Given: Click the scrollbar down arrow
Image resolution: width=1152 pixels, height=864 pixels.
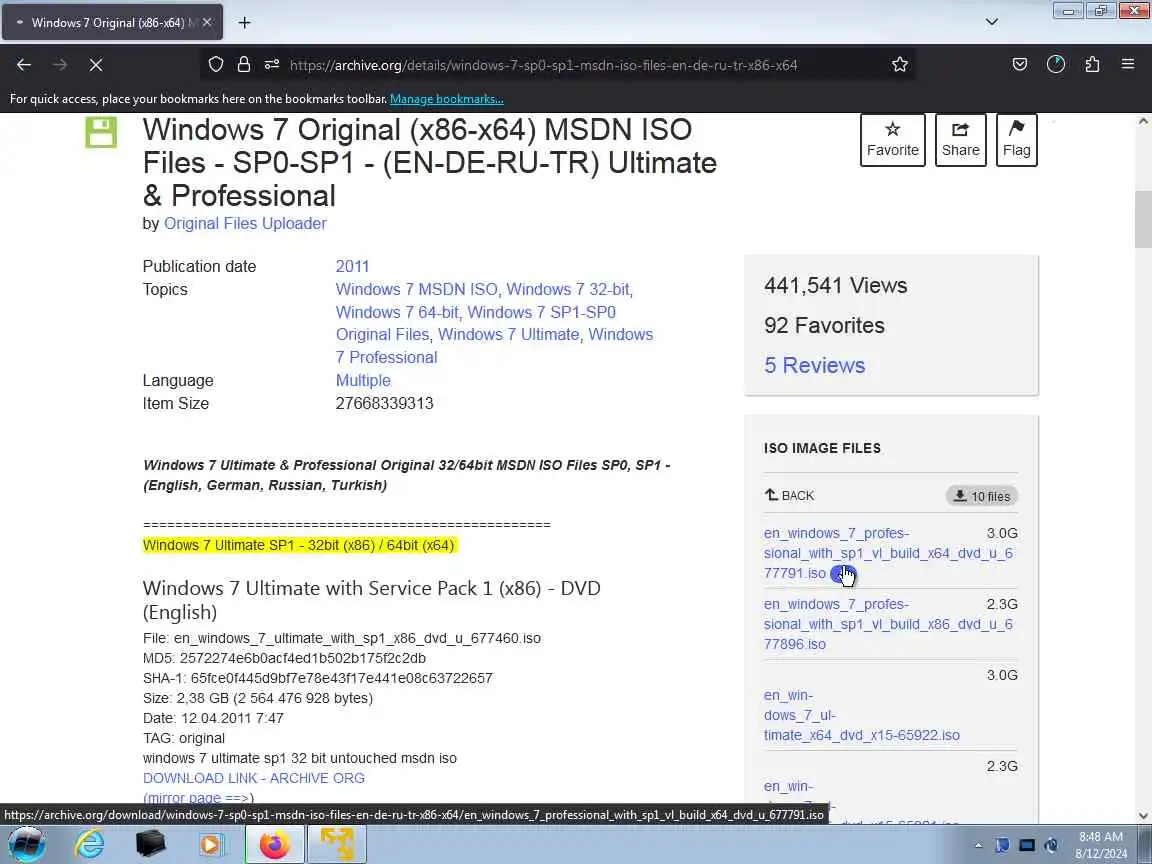Looking at the screenshot, I should coord(1143,816).
